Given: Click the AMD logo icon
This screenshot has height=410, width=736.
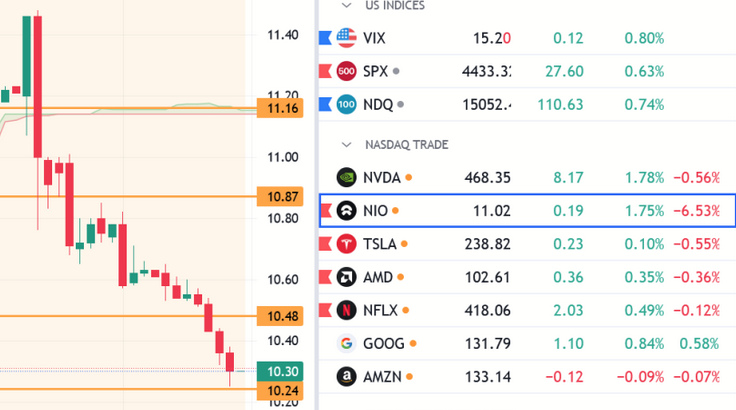Looking at the screenshot, I should [347, 277].
